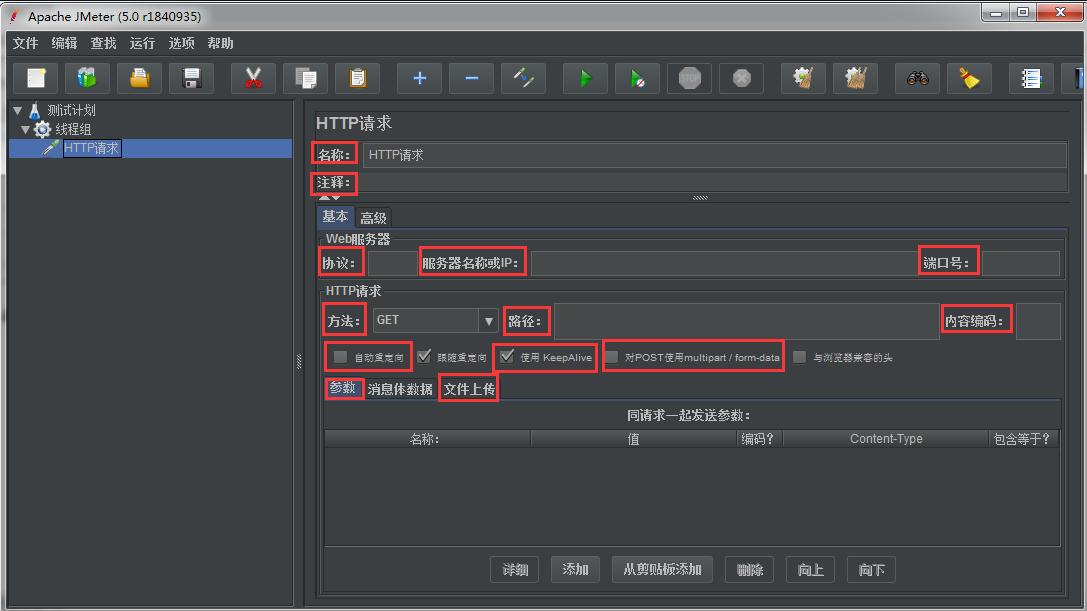
Task: Click the 内容编码 encoding input field
Action: [x=1038, y=321]
